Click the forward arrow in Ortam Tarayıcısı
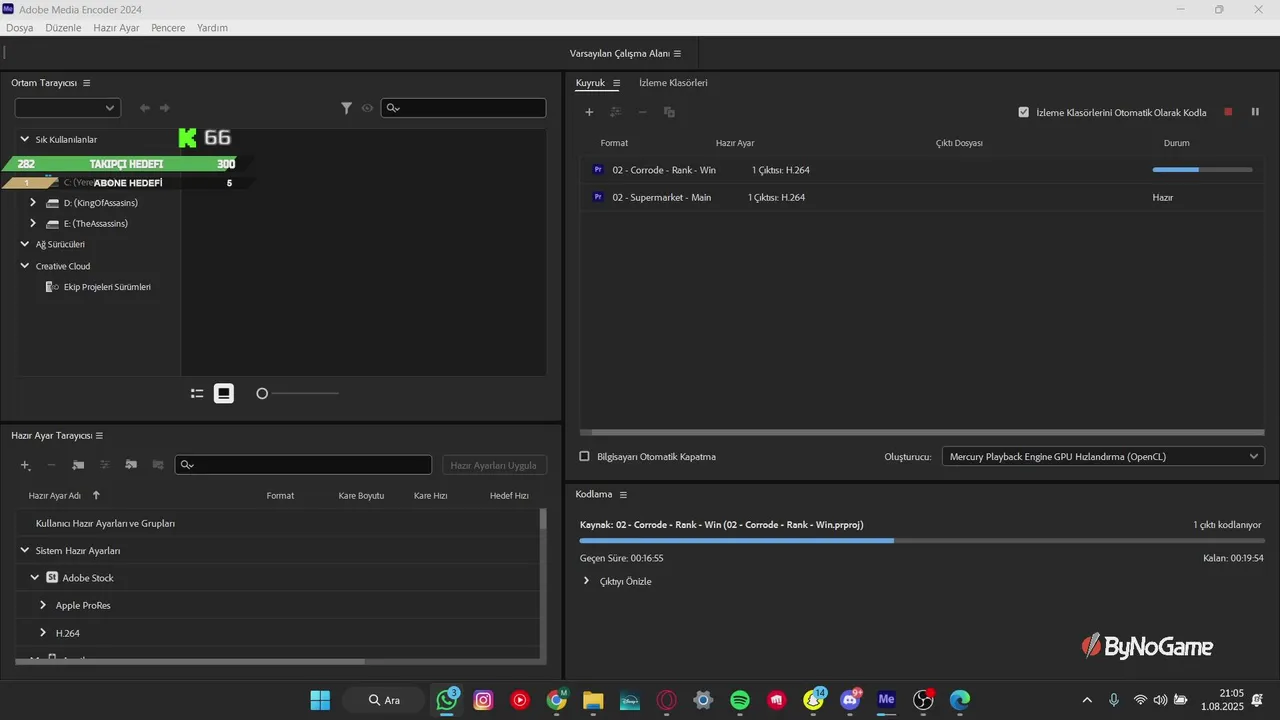The image size is (1280, 720). [165, 108]
